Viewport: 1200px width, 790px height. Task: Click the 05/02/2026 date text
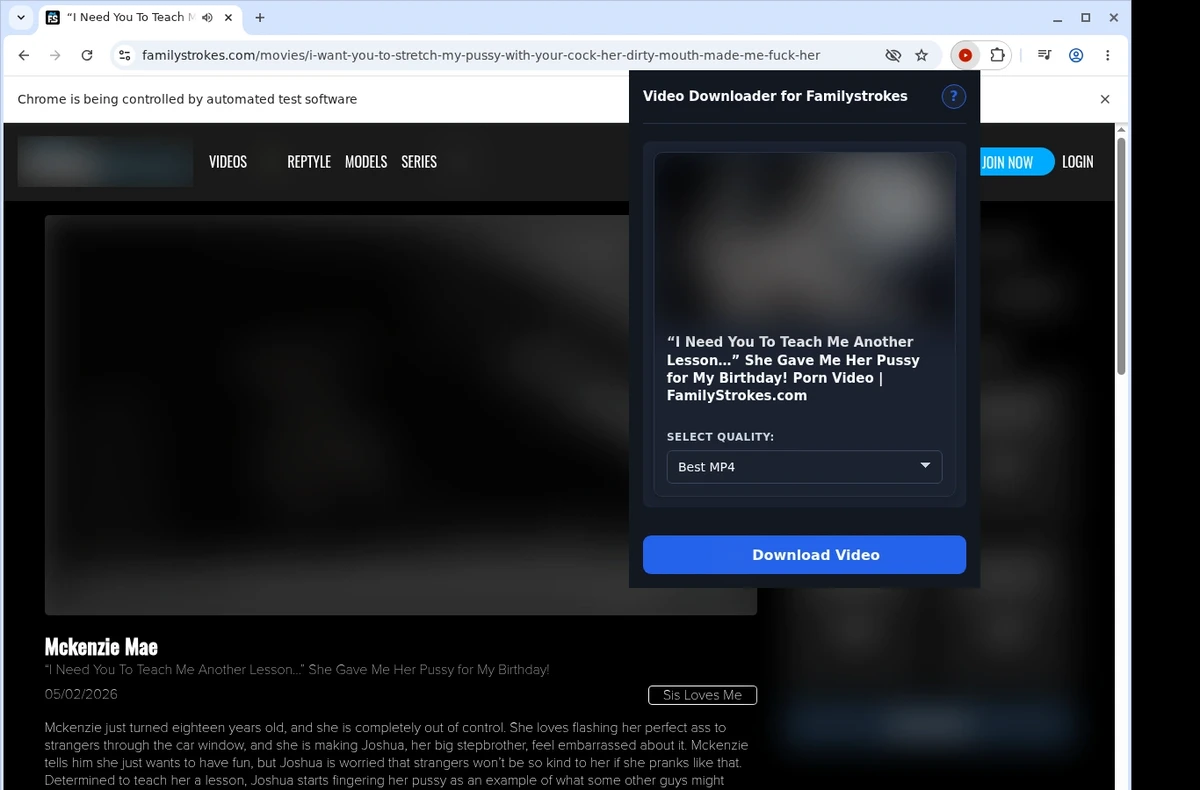(81, 694)
